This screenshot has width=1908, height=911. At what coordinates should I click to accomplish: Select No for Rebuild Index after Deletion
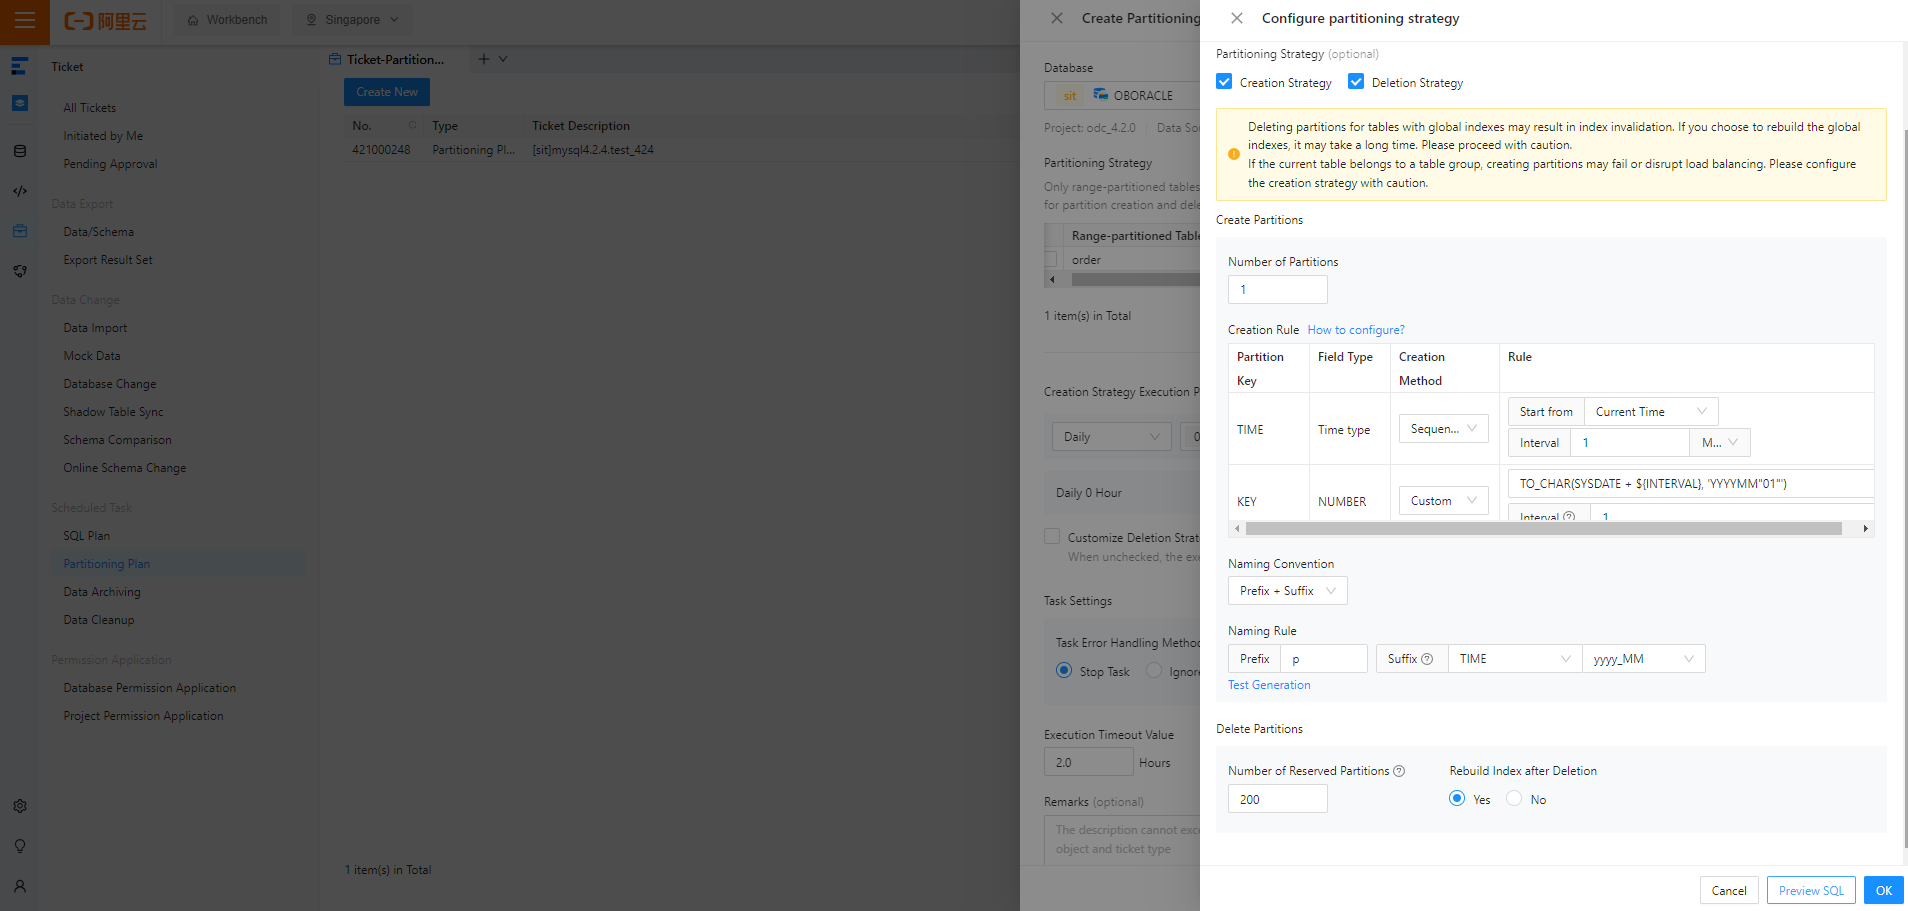tap(1514, 799)
